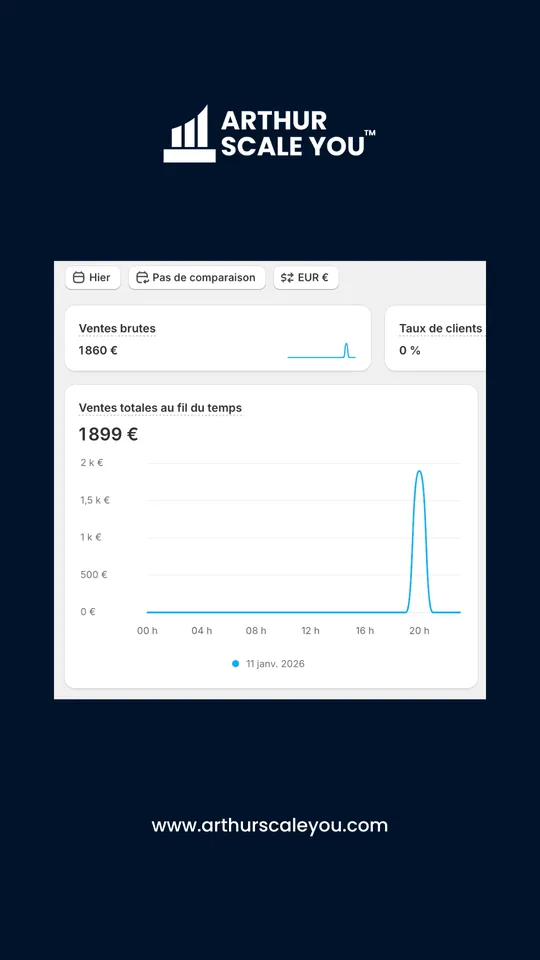Screen dimensions: 540x960
Task: Click the 00 h time label
Action: (147, 631)
